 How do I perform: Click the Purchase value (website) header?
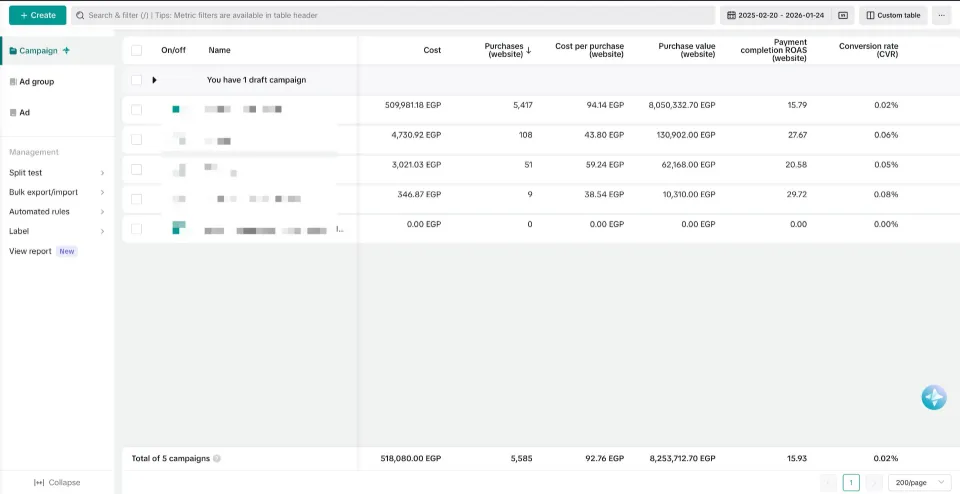686,50
